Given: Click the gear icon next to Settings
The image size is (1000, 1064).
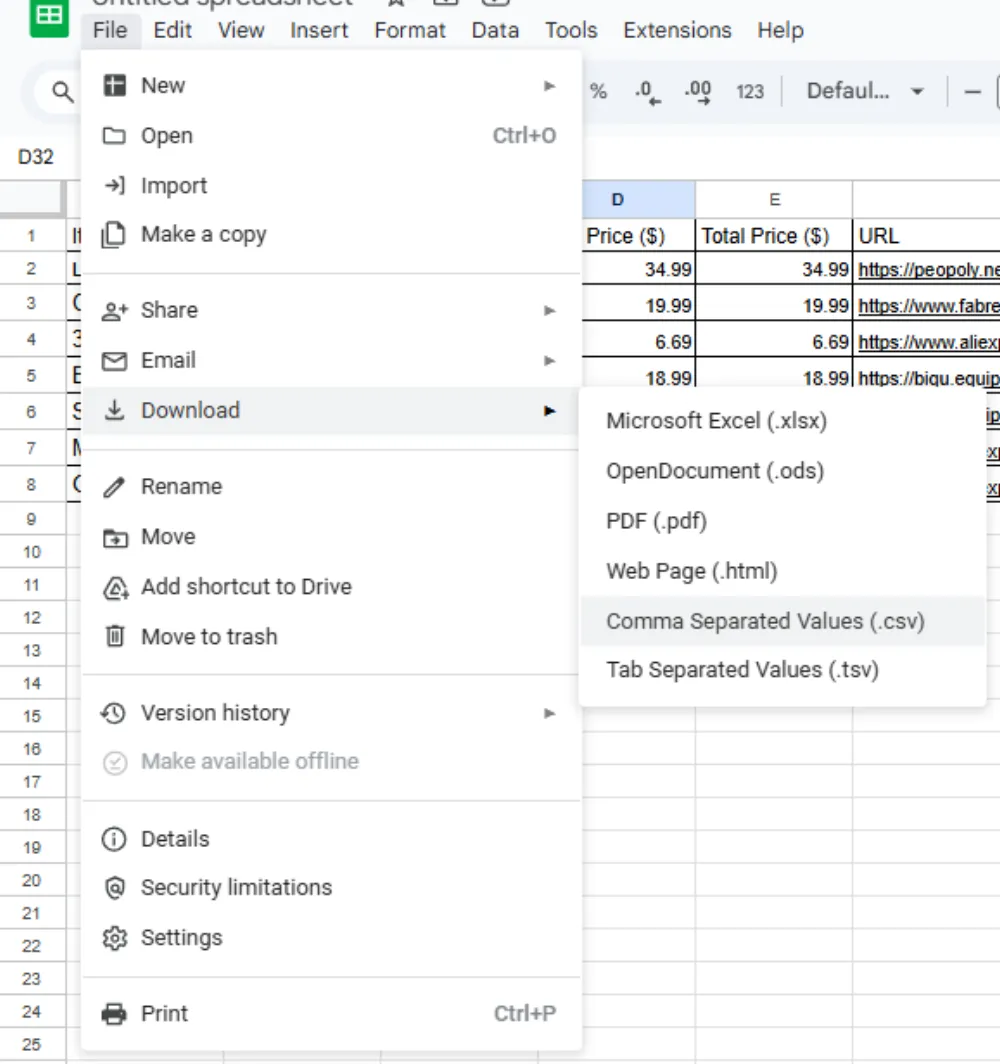Looking at the screenshot, I should point(115,938).
